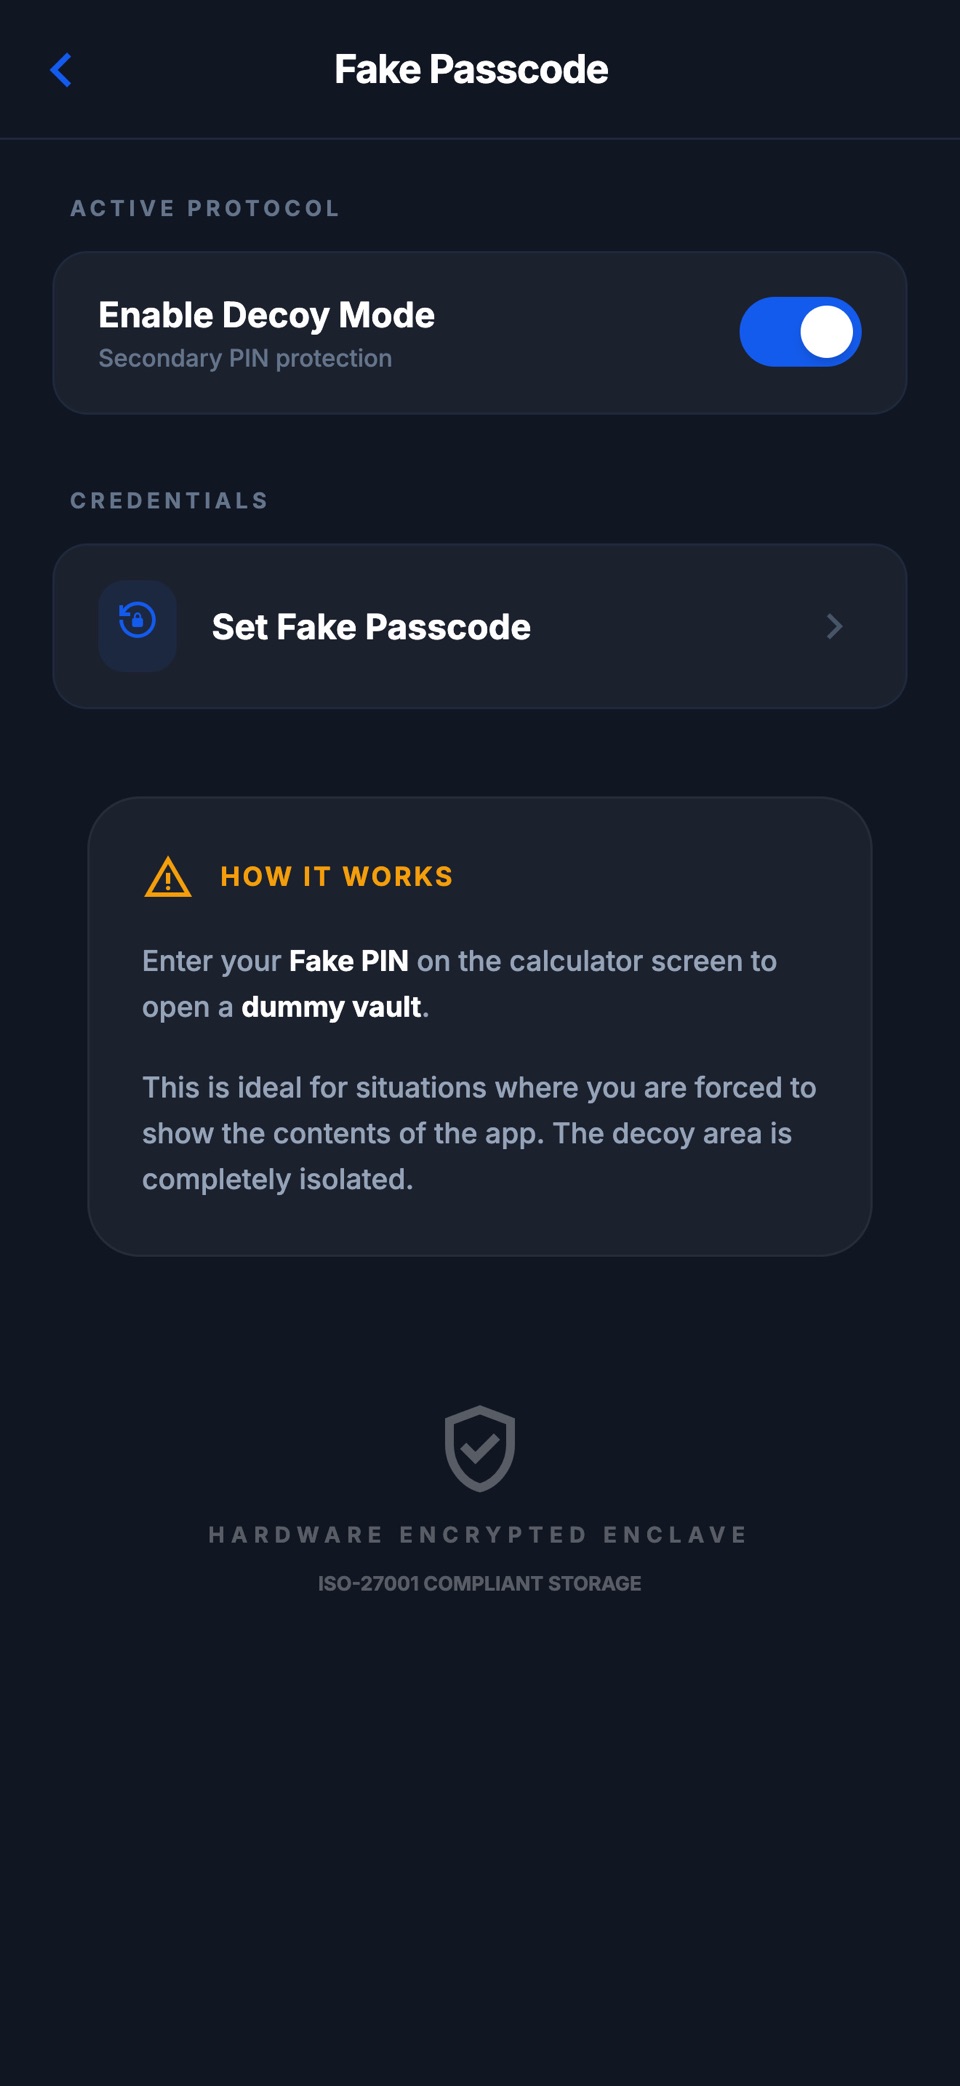This screenshot has height=2086, width=960.
Task: Click the orange warning triangle icon
Action: (x=168, y=877)
